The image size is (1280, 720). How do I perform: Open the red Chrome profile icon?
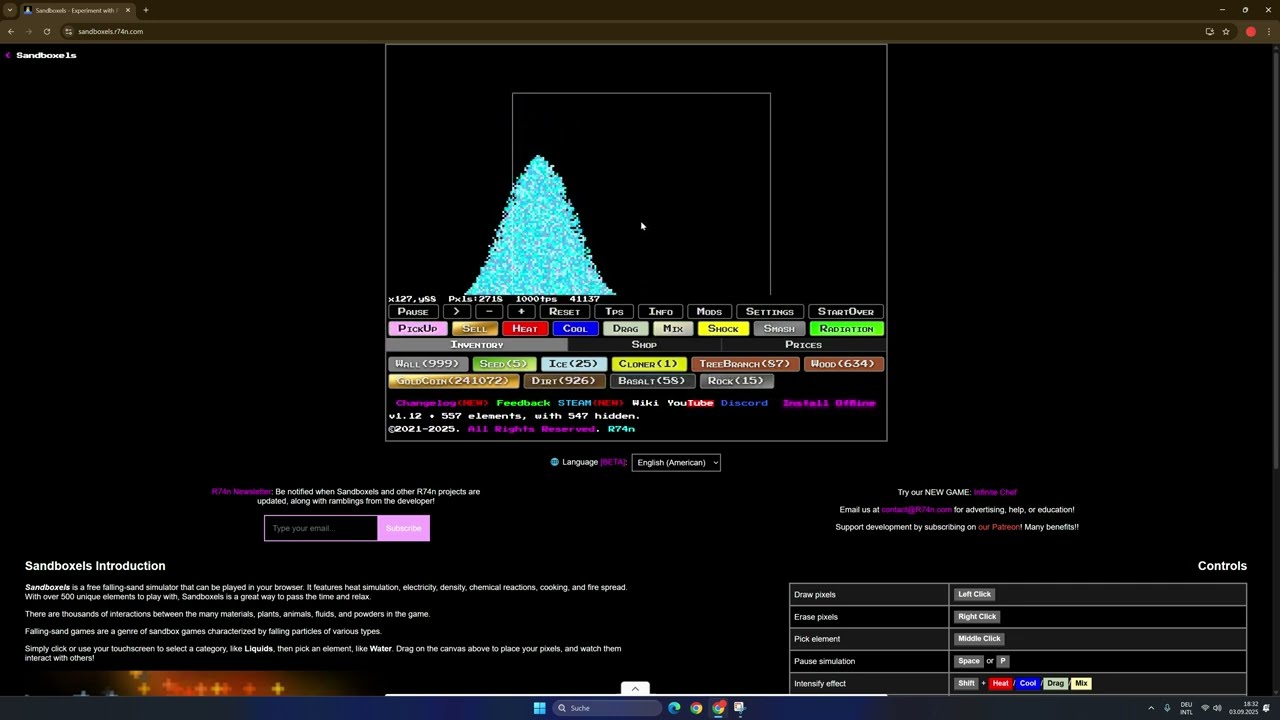(1250, 31)
